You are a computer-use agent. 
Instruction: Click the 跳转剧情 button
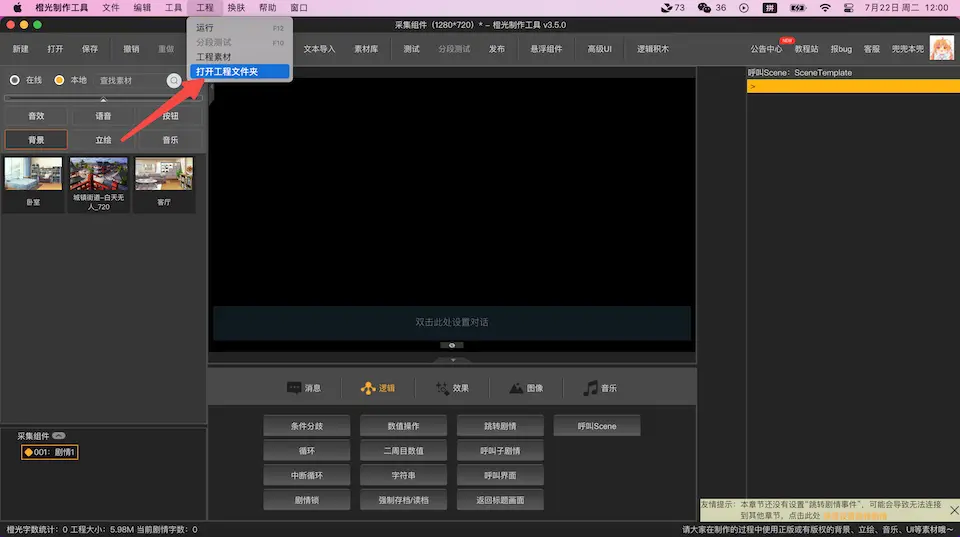point(500,426)
